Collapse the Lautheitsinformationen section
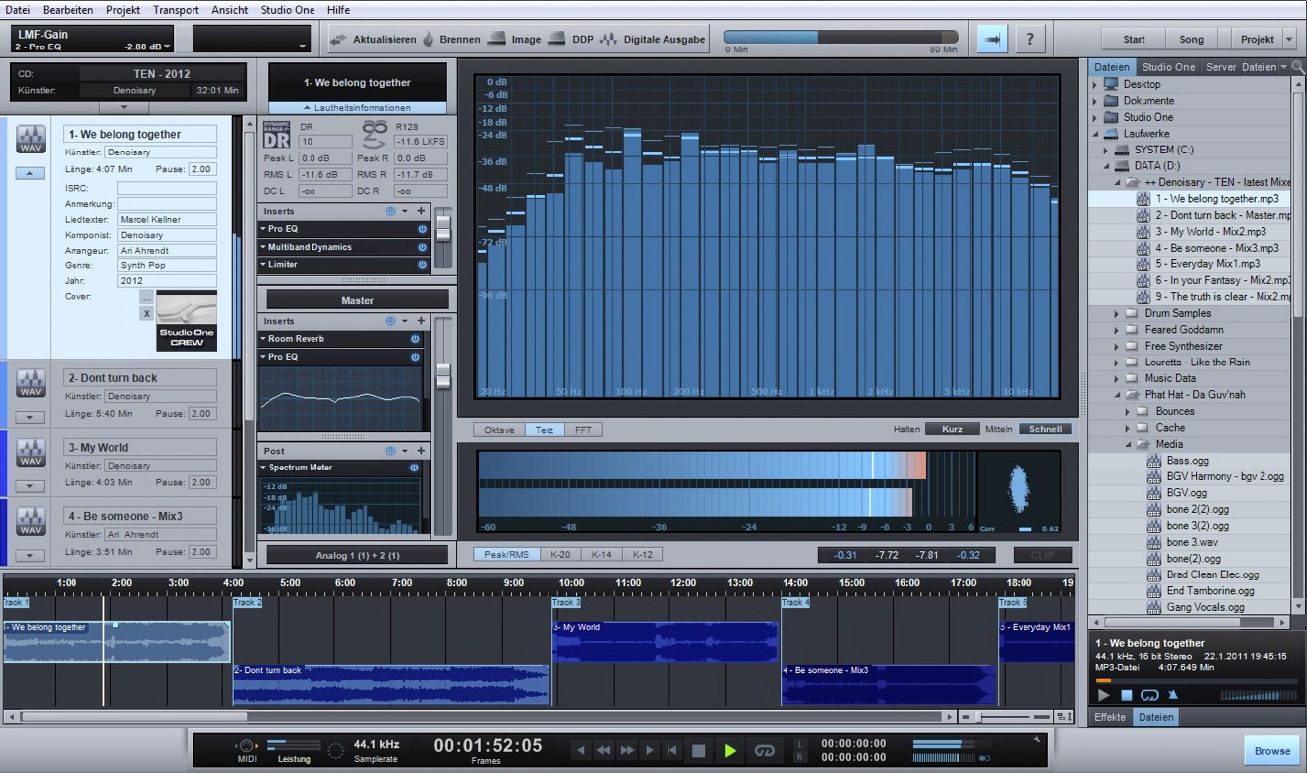This screenshot has height=773, width=1307. (x=358, y=107)
